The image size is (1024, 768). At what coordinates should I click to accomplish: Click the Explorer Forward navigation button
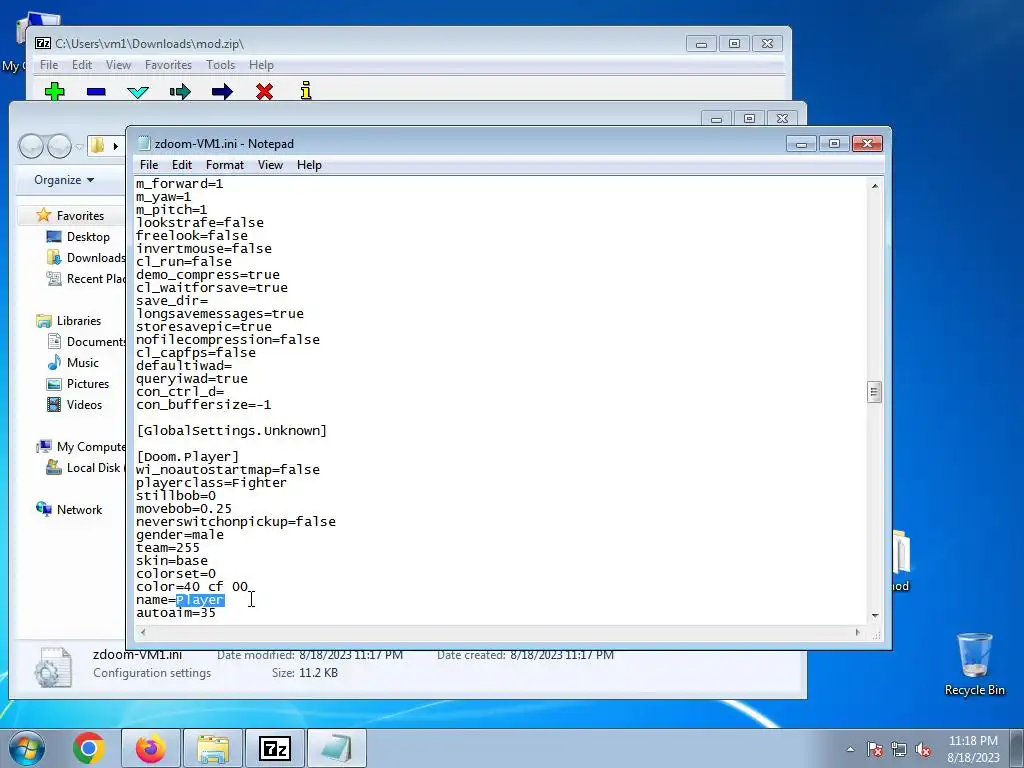click(59, 146)
